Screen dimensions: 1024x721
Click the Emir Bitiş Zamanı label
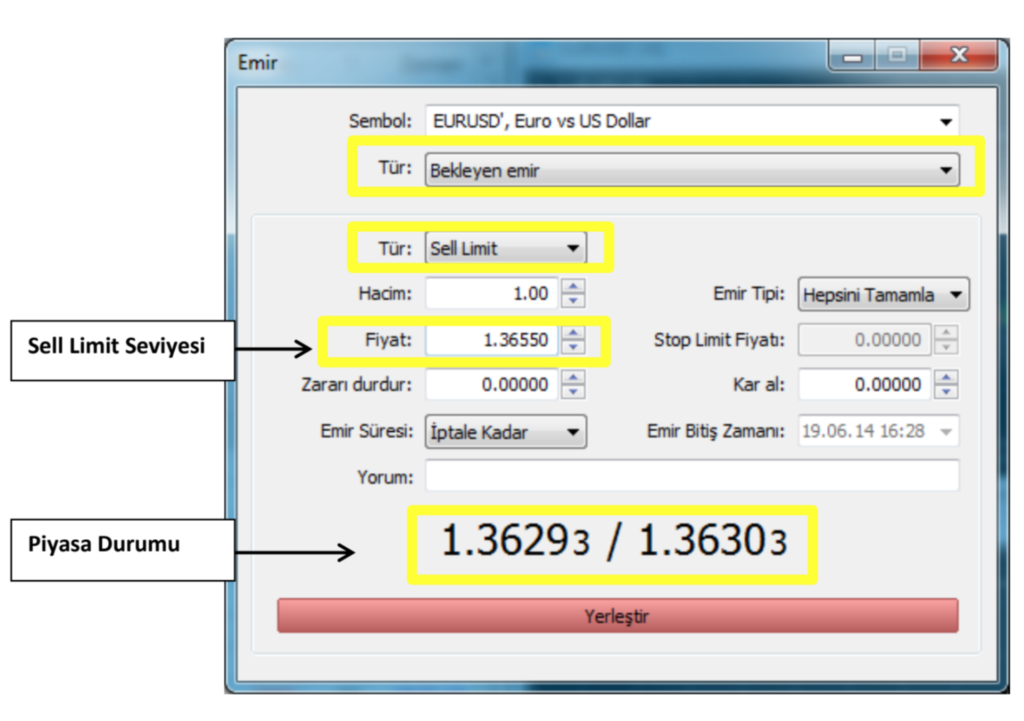point(716,432)
